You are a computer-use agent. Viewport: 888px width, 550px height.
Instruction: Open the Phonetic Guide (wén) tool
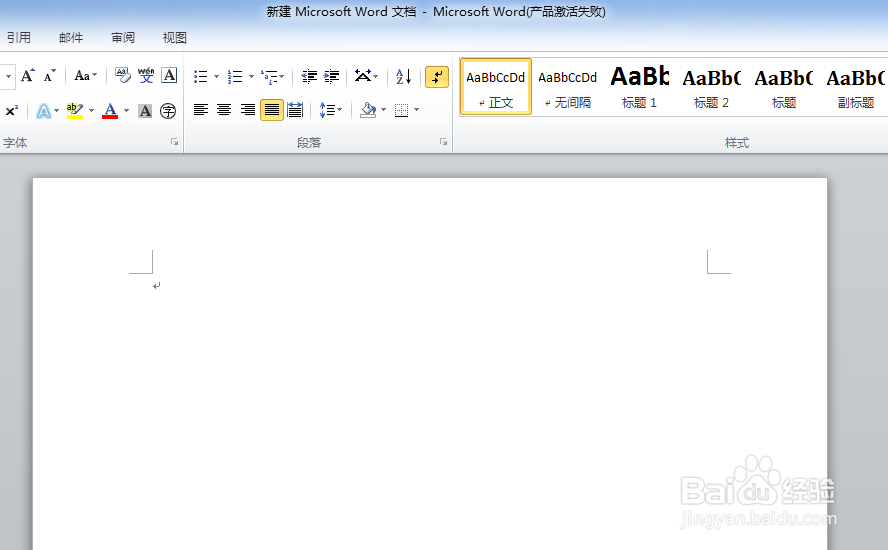click(x=146, y=76)
